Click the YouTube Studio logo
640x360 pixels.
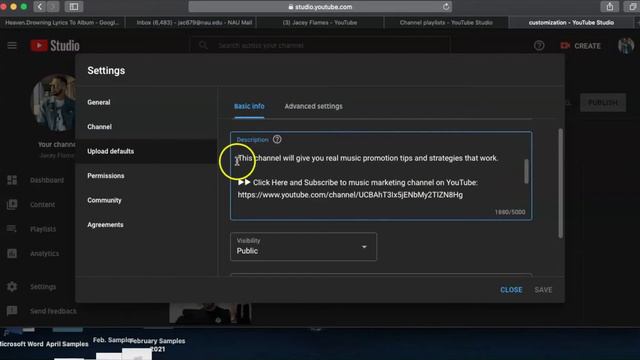(55, 45)
